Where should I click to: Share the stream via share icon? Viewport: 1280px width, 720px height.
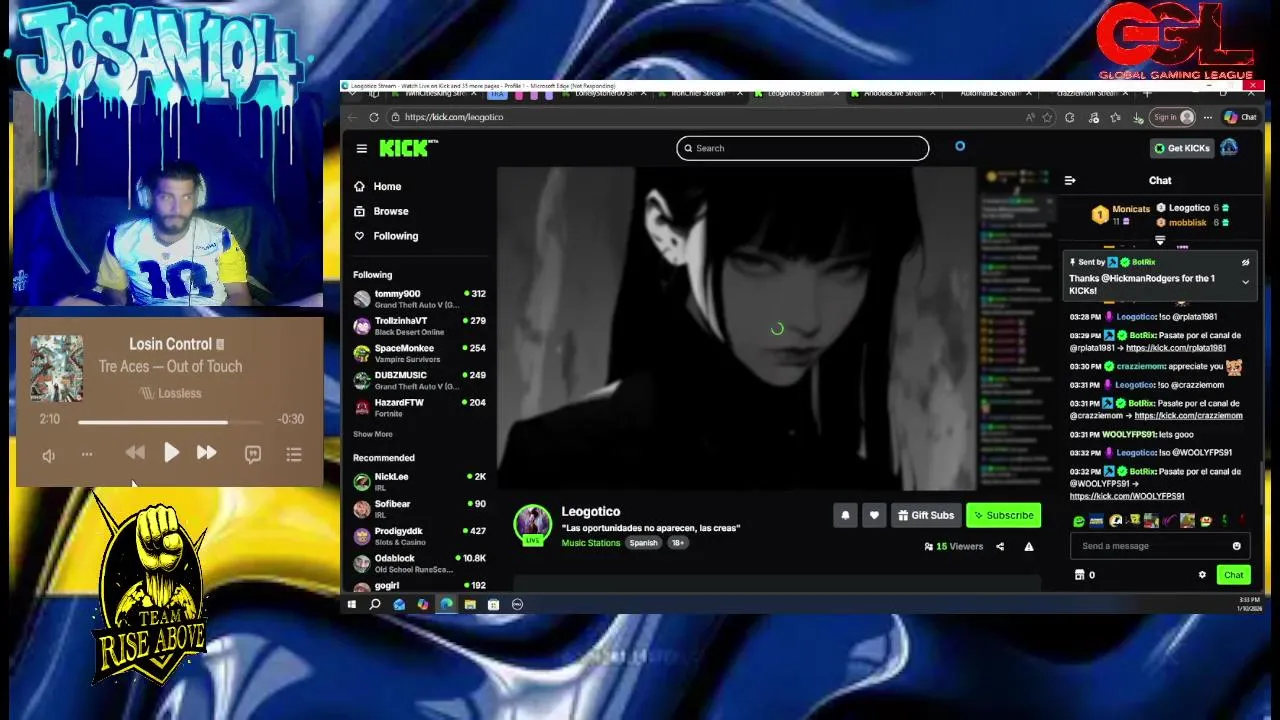(999, 547)
